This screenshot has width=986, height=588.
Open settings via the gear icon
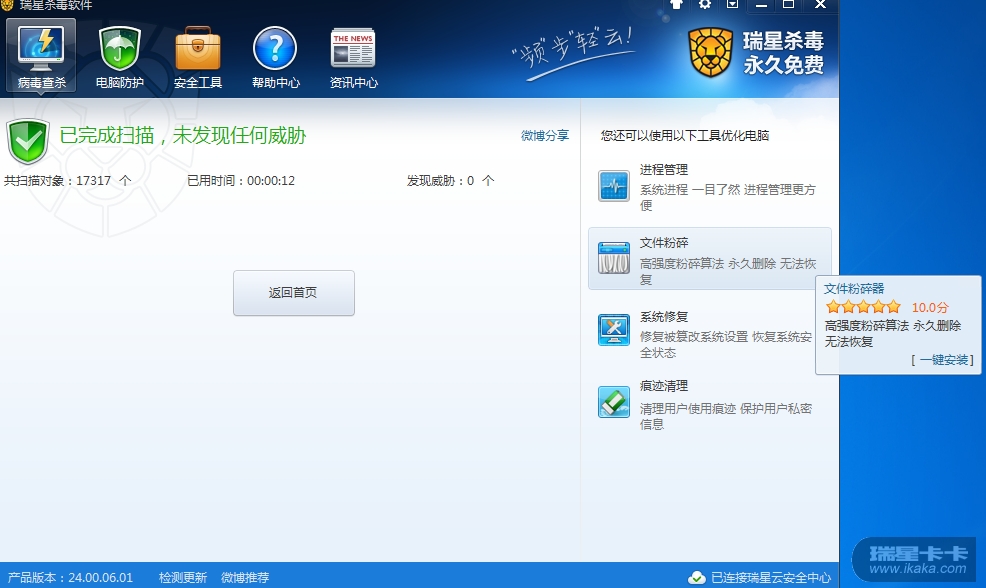point(704,4)
